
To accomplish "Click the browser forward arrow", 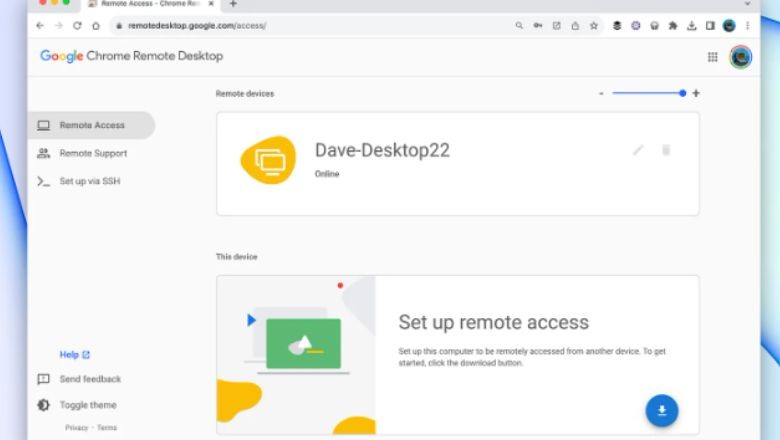I will click(x=59, y=26).
